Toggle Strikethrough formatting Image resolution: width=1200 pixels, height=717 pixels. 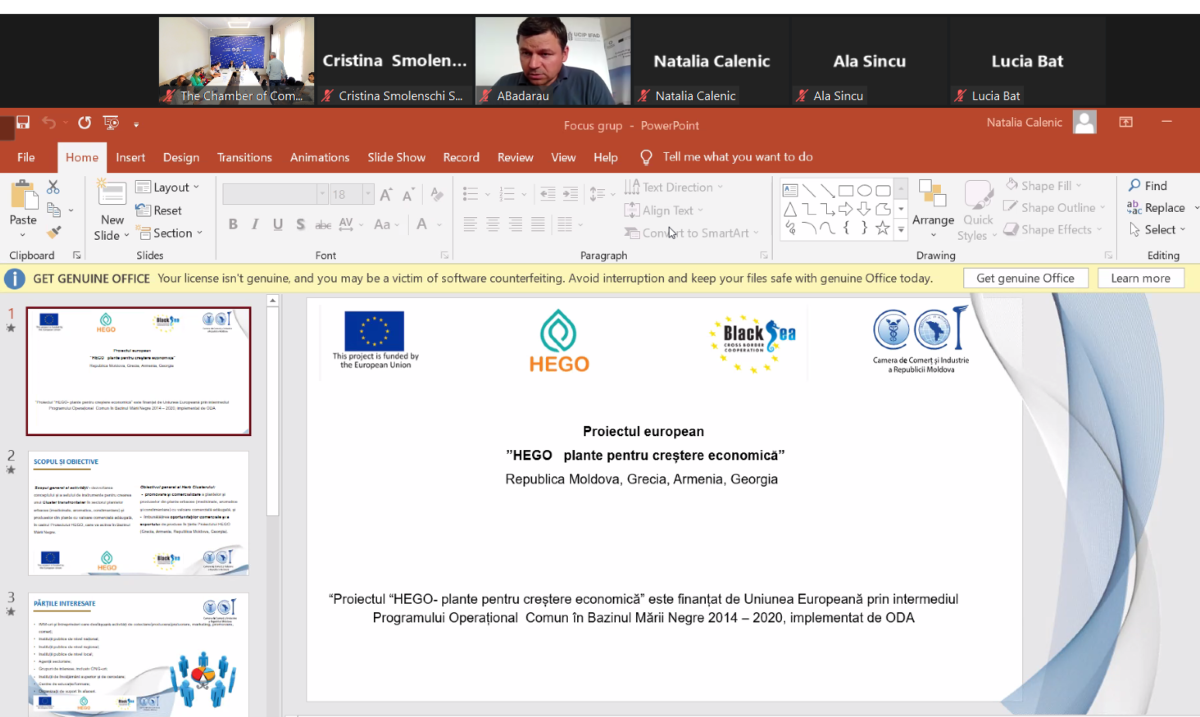323,225
